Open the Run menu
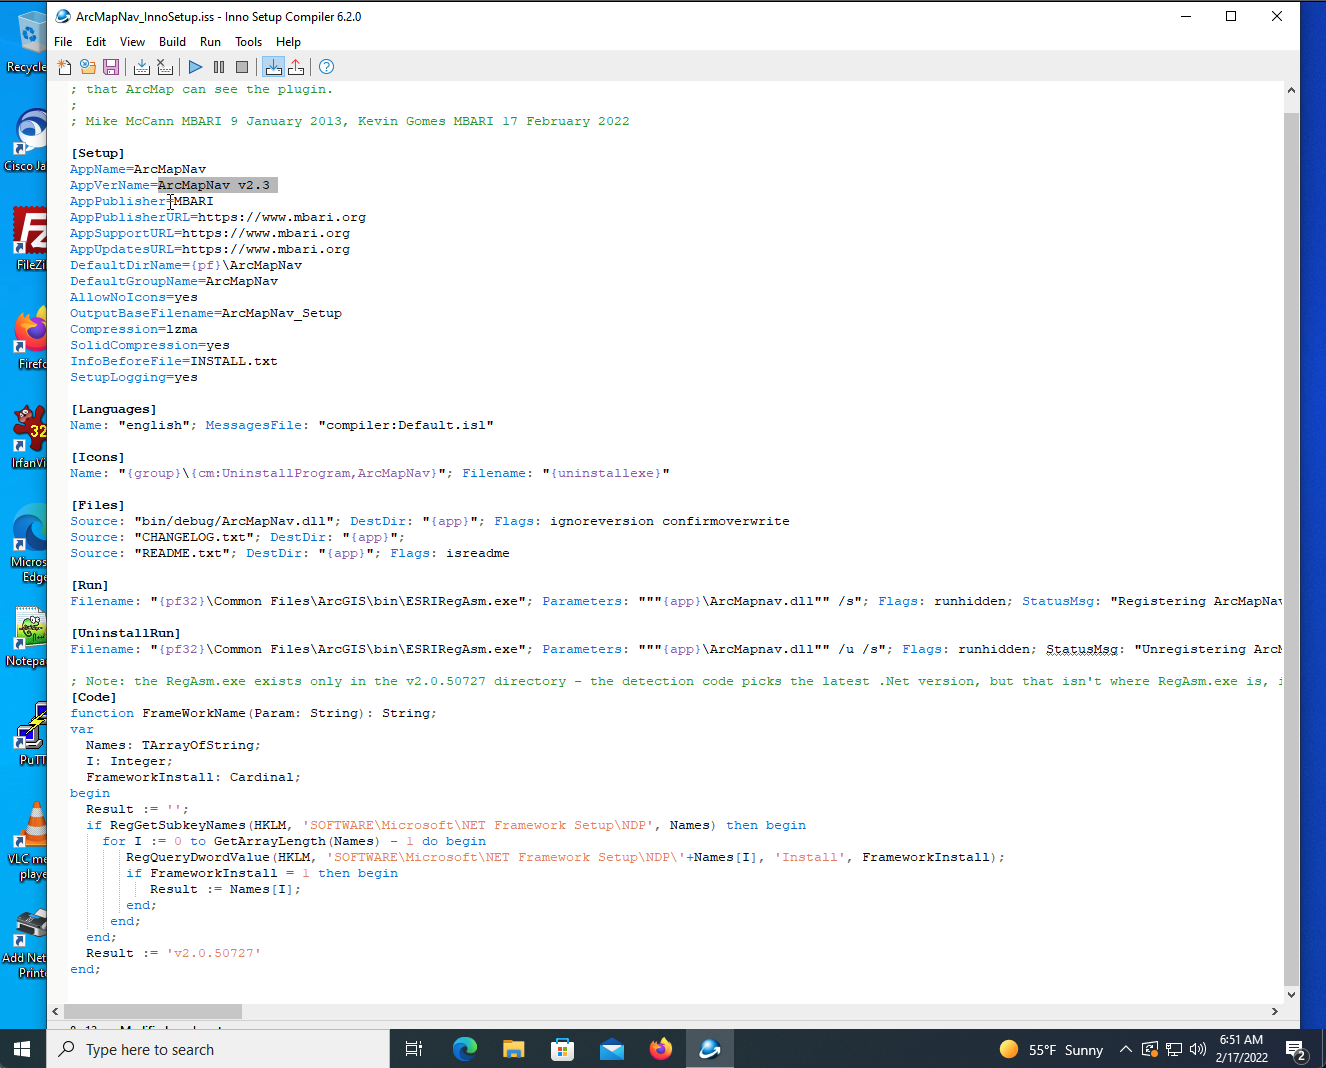This screenshot has width=1326, height=1068. pyautogui.click(x=210, y=42)
